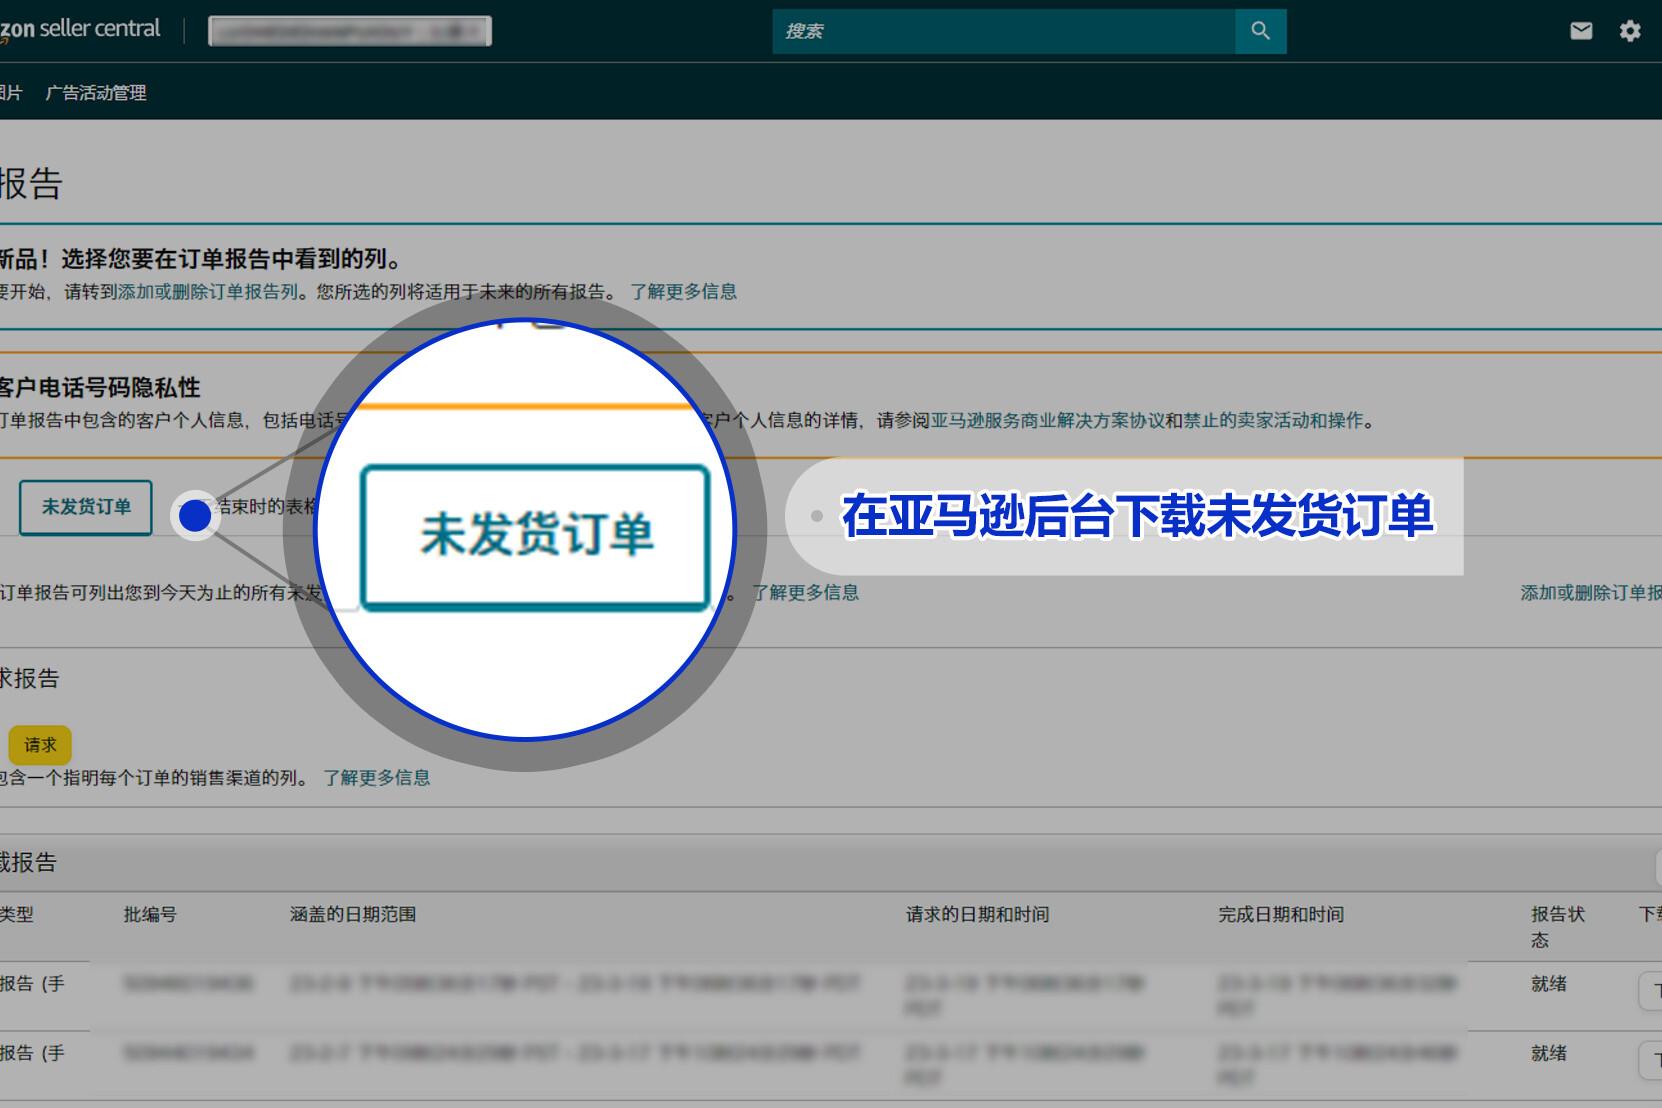This screenshot has height=1108, width=1662.
Task: Click 就绪 status in the first report row
Action: 1549,984
